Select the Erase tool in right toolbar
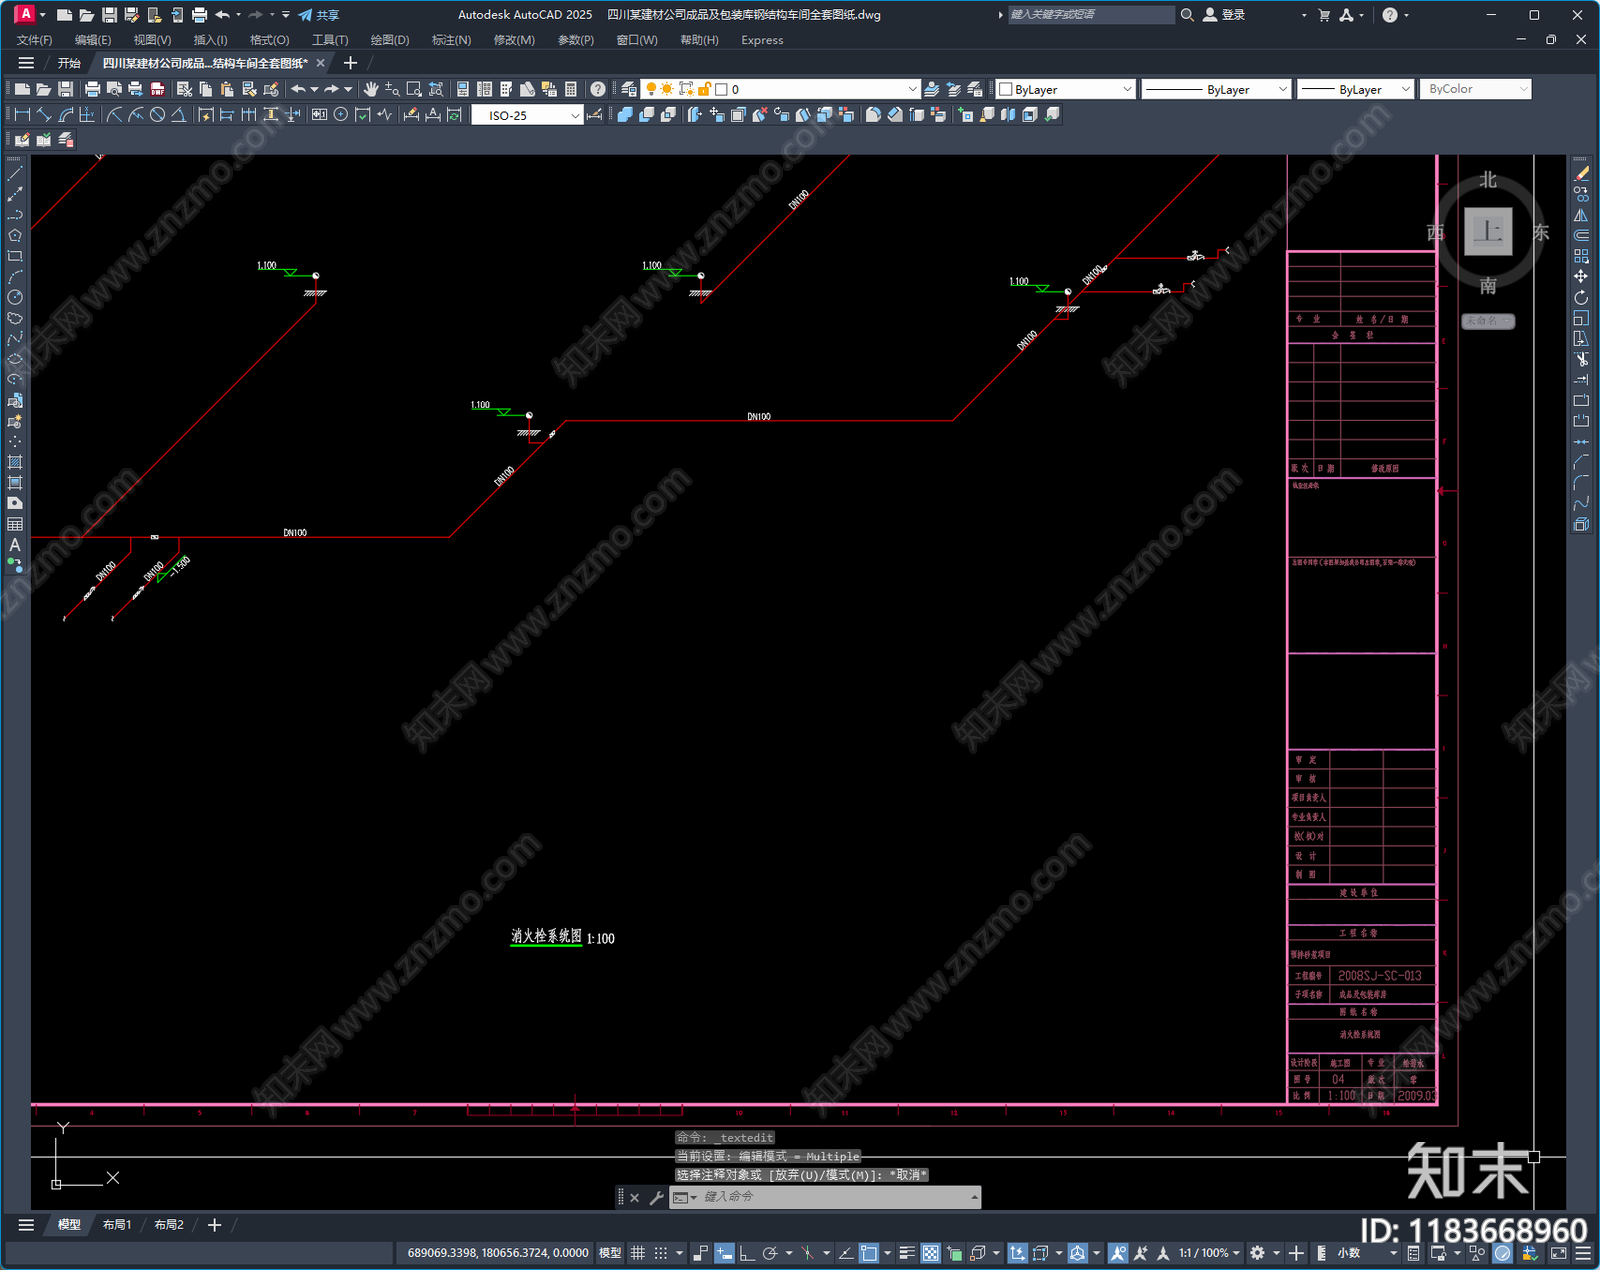This screenshot has height=1270, width=1600. (x=1581, y=174)
